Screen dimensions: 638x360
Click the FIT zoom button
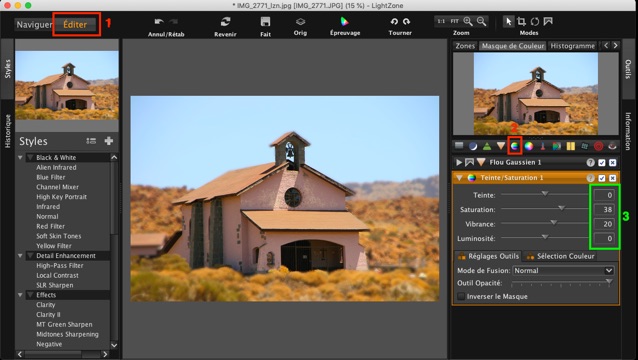pyautogui.click(x=454, y=21)
